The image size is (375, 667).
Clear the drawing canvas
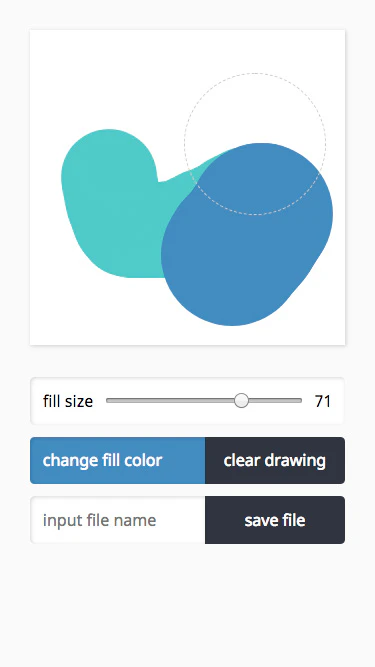click(275, 460)
